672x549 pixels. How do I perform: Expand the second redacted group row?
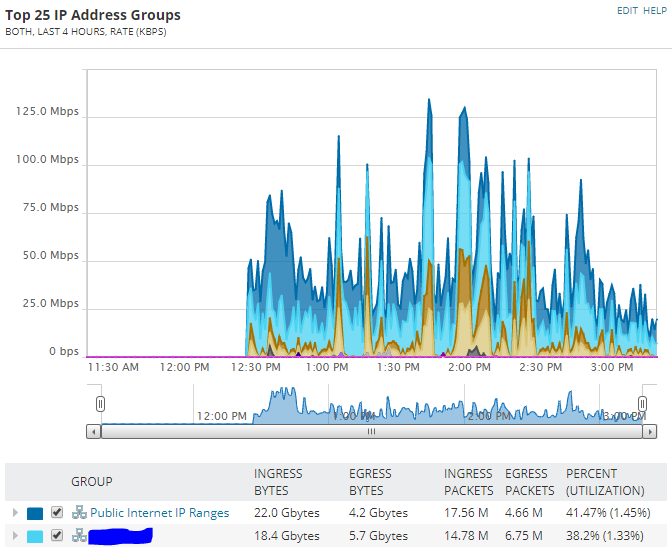click(x=15, y=535)
